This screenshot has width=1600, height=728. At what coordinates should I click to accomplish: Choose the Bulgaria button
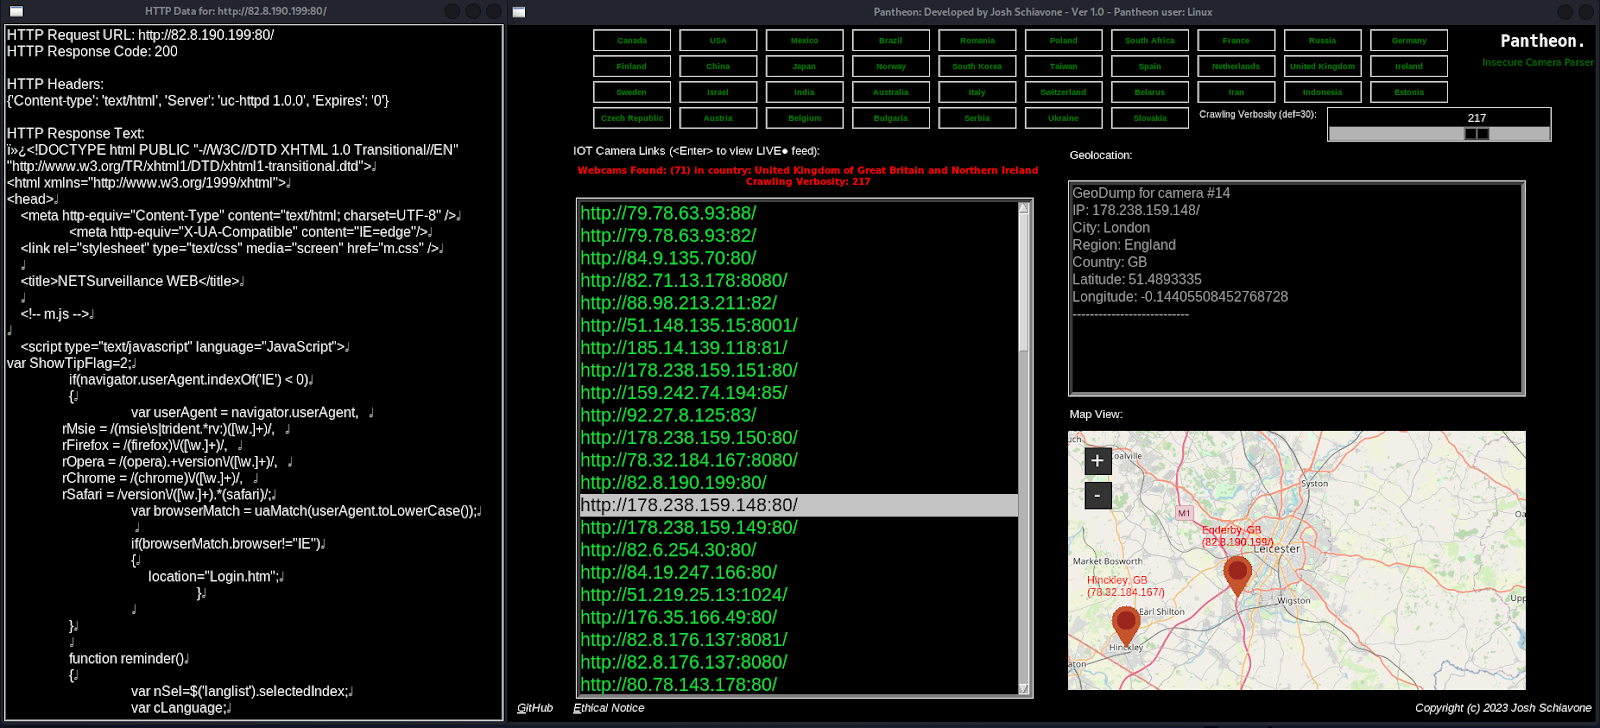click(x=891, y=118)
